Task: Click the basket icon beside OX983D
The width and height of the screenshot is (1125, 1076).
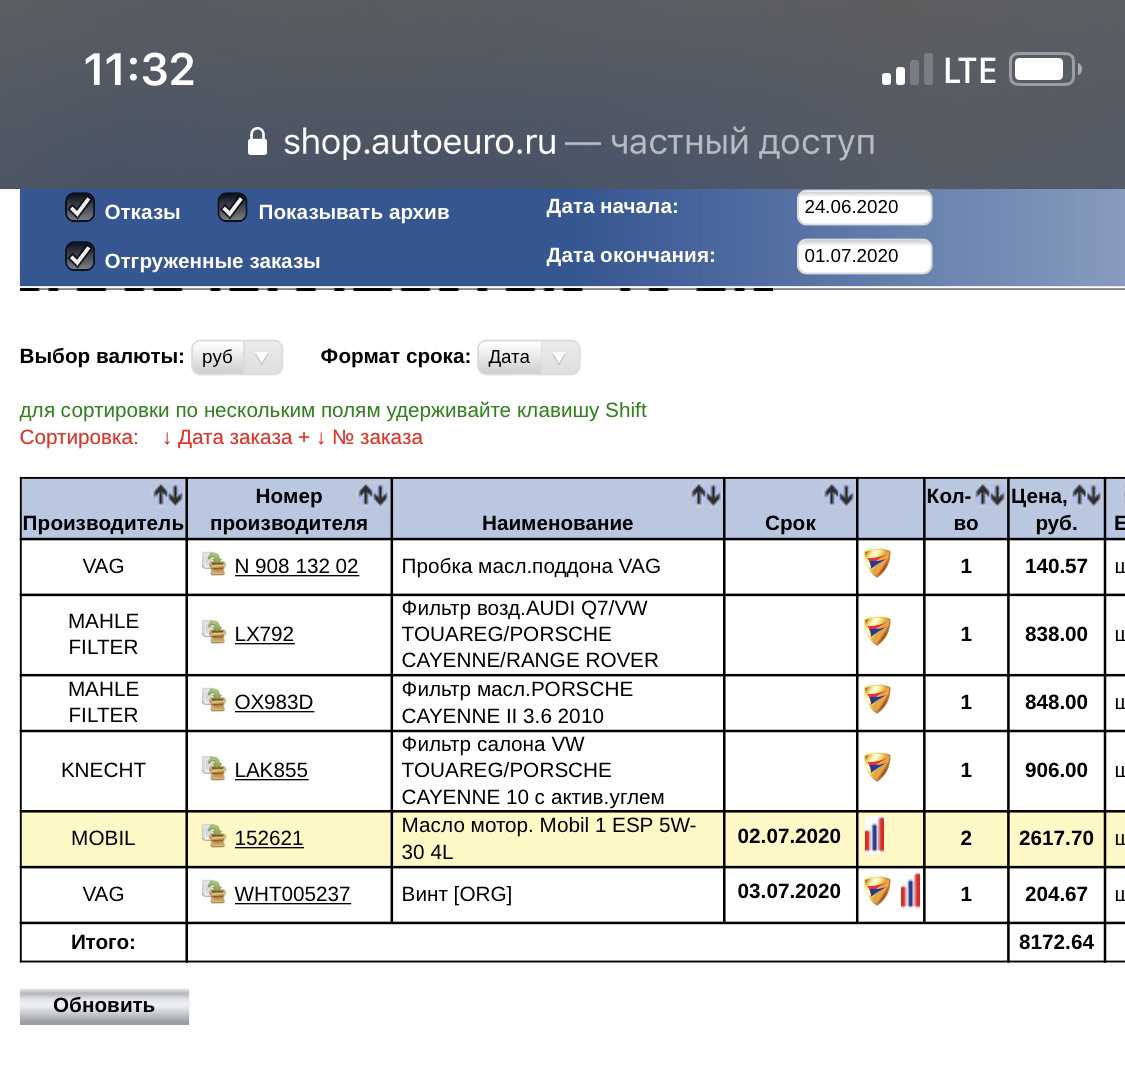Action: tap(213, 699)
